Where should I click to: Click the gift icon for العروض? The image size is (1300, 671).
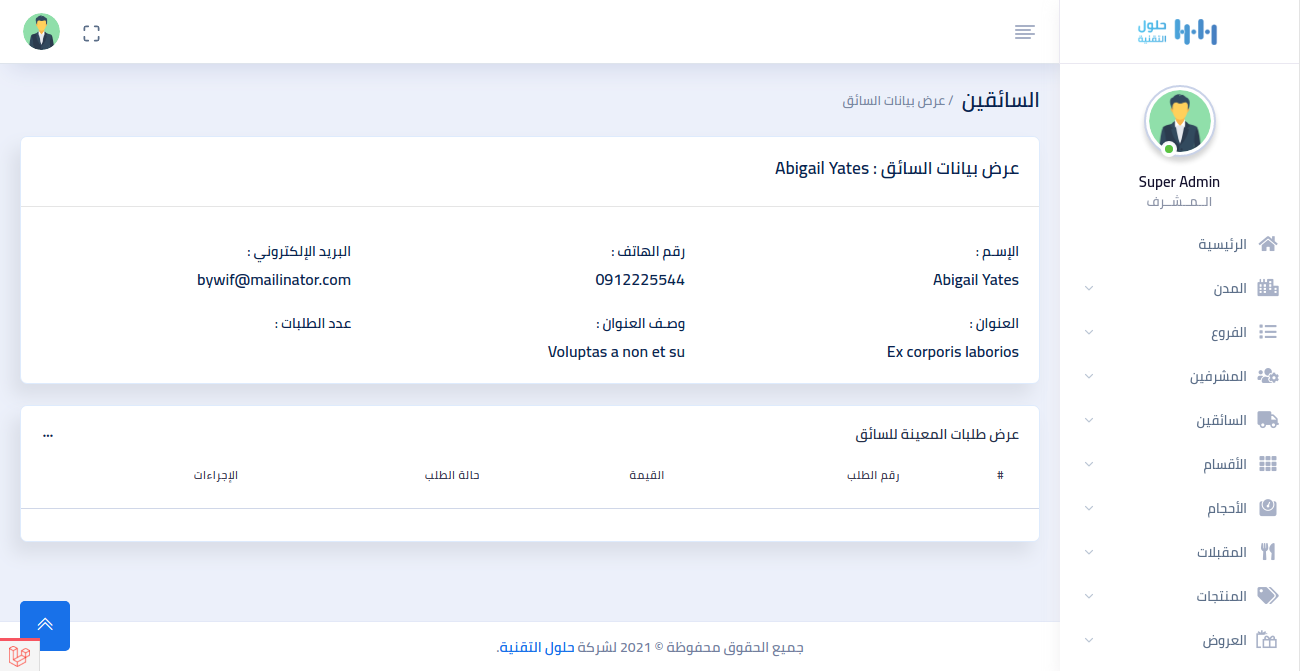1268,640
